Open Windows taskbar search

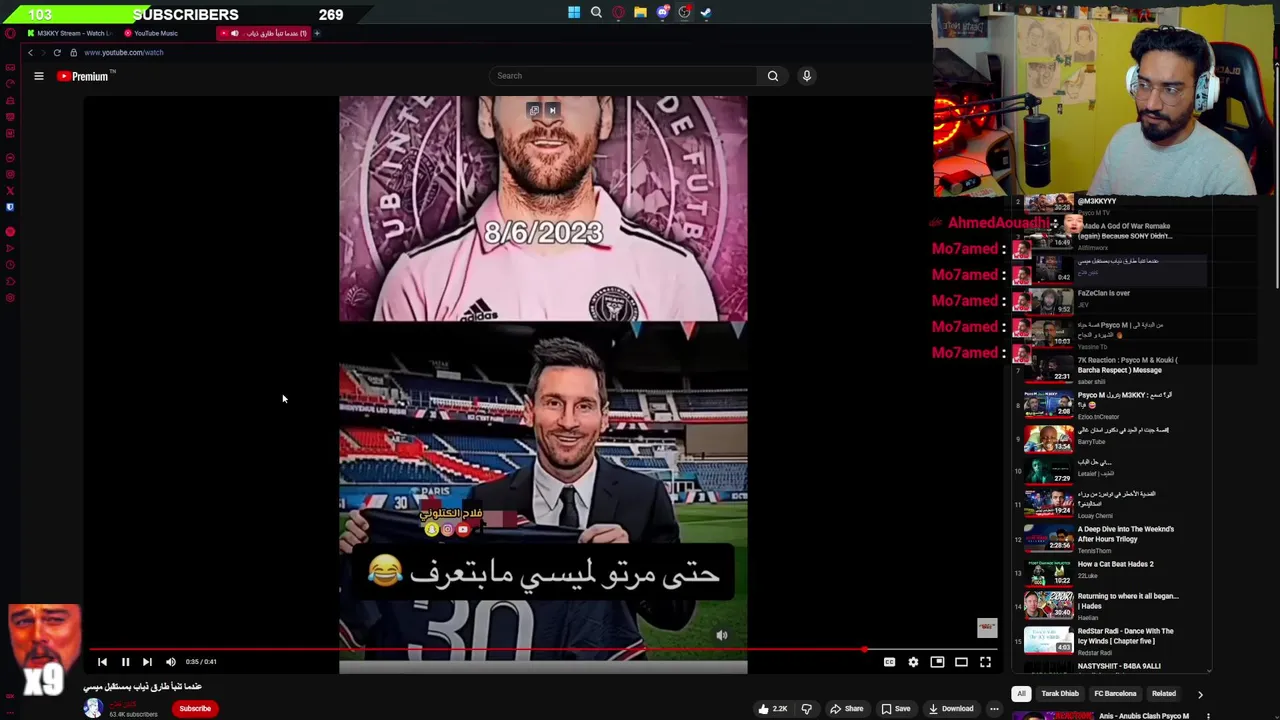click(x=596, y=13)
